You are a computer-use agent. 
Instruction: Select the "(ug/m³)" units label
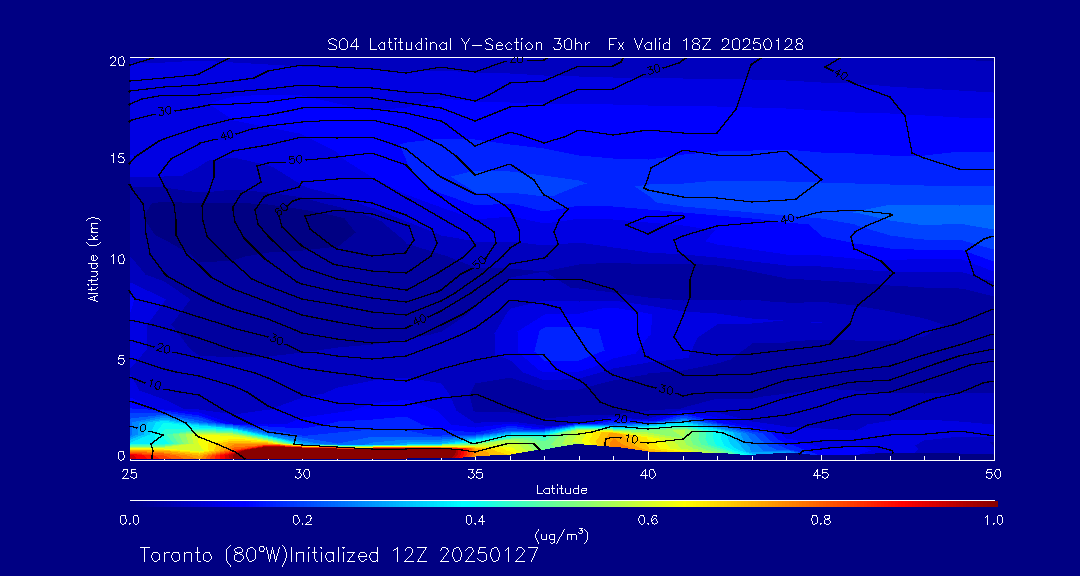[561, 535]
